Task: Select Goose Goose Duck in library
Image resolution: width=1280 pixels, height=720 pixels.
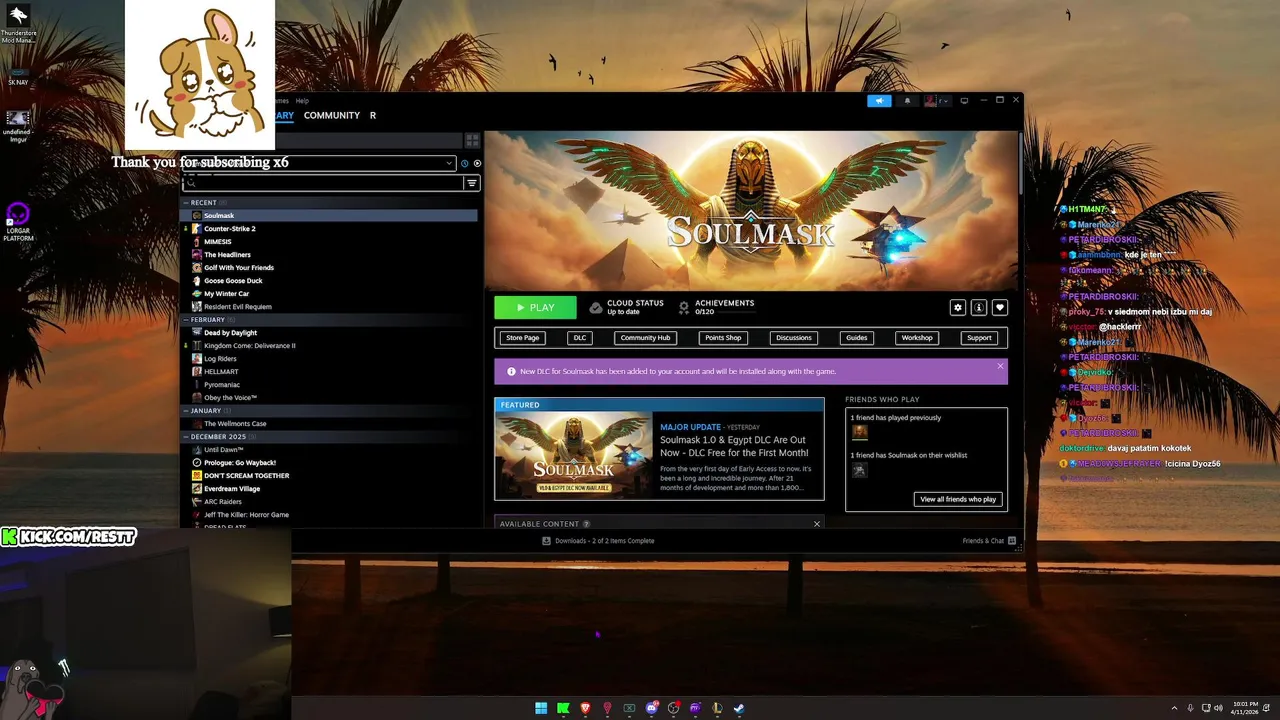Action: pos(233,281)
